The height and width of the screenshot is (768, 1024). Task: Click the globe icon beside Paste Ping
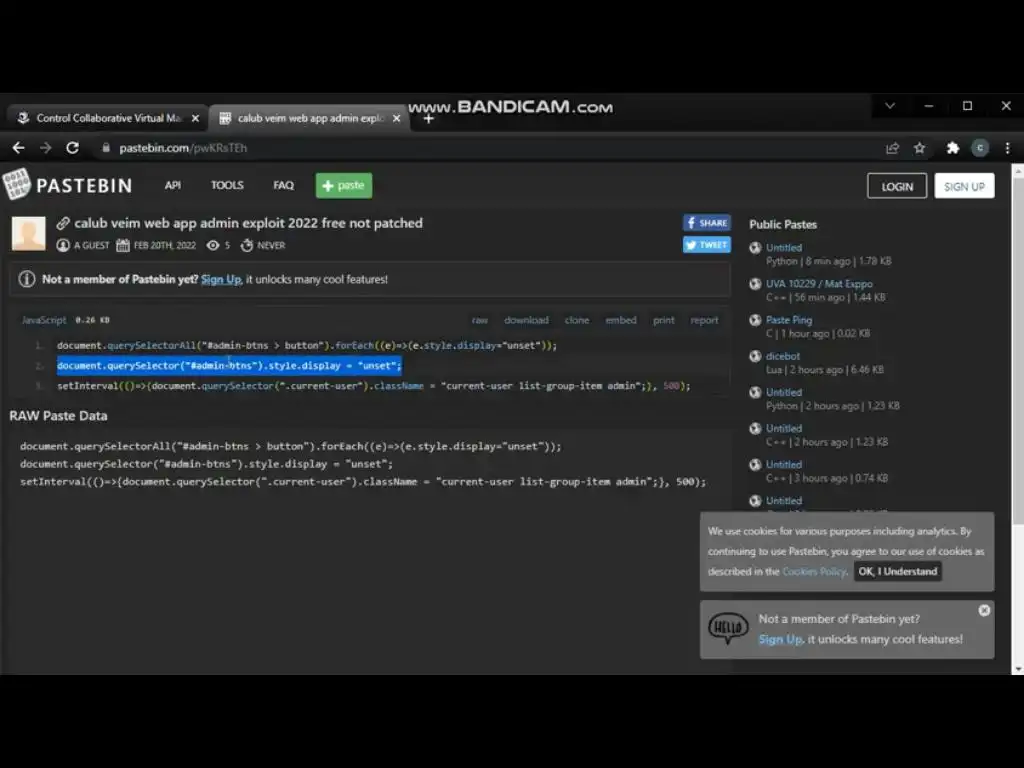point(756,320)
